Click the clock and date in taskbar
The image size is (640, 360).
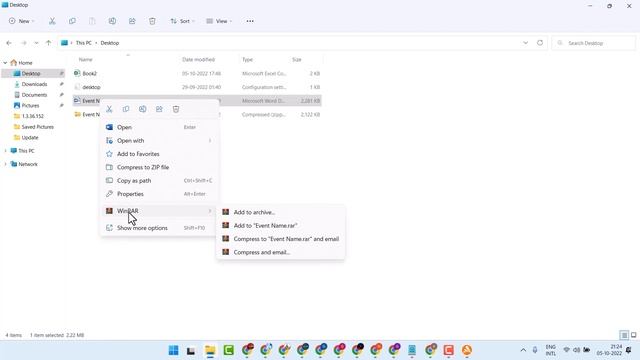(609, 350)
